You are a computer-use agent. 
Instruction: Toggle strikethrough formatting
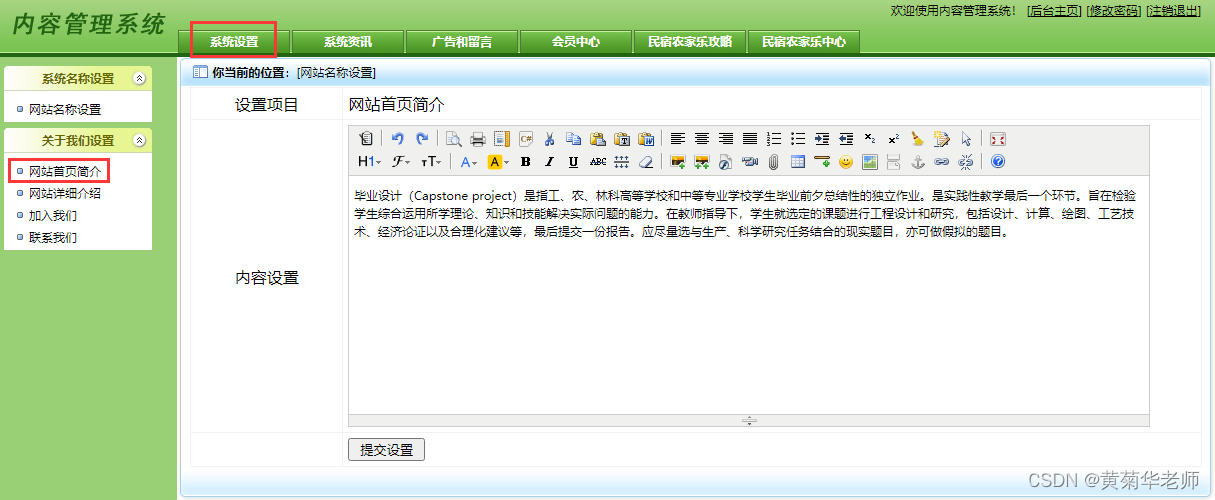point(597,161)
